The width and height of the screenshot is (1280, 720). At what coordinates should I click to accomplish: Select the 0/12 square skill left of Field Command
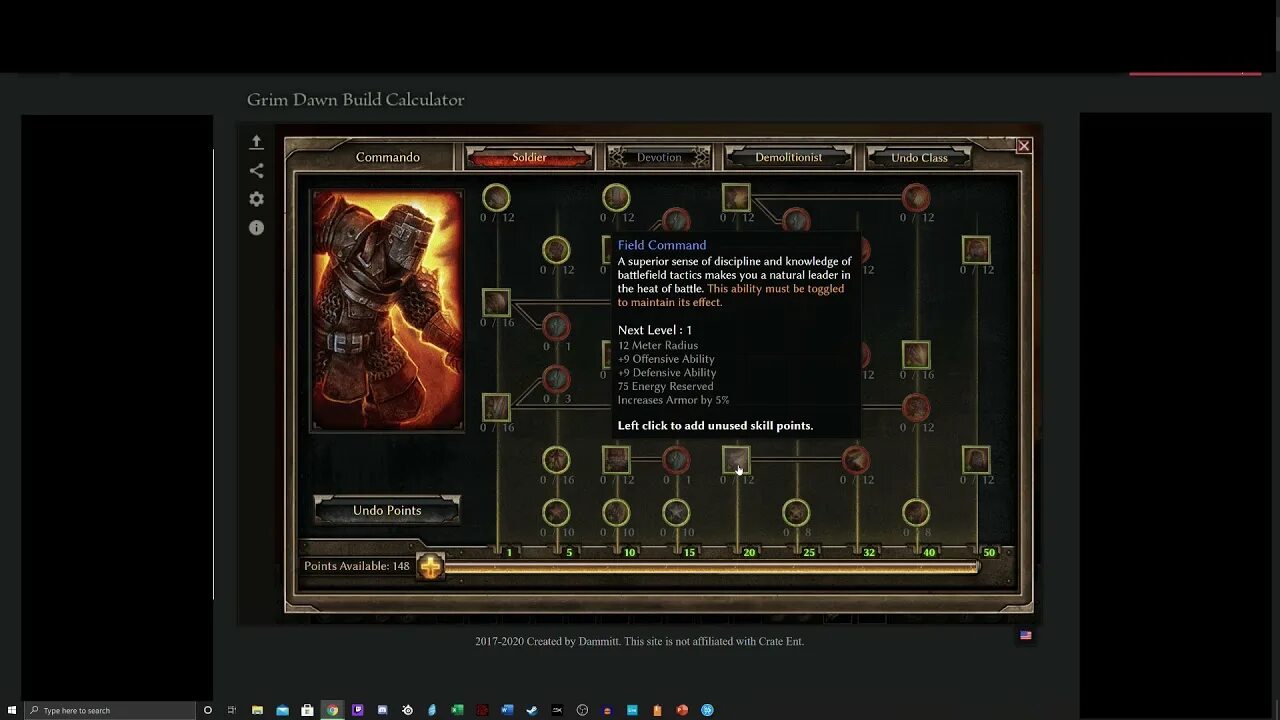616,460
